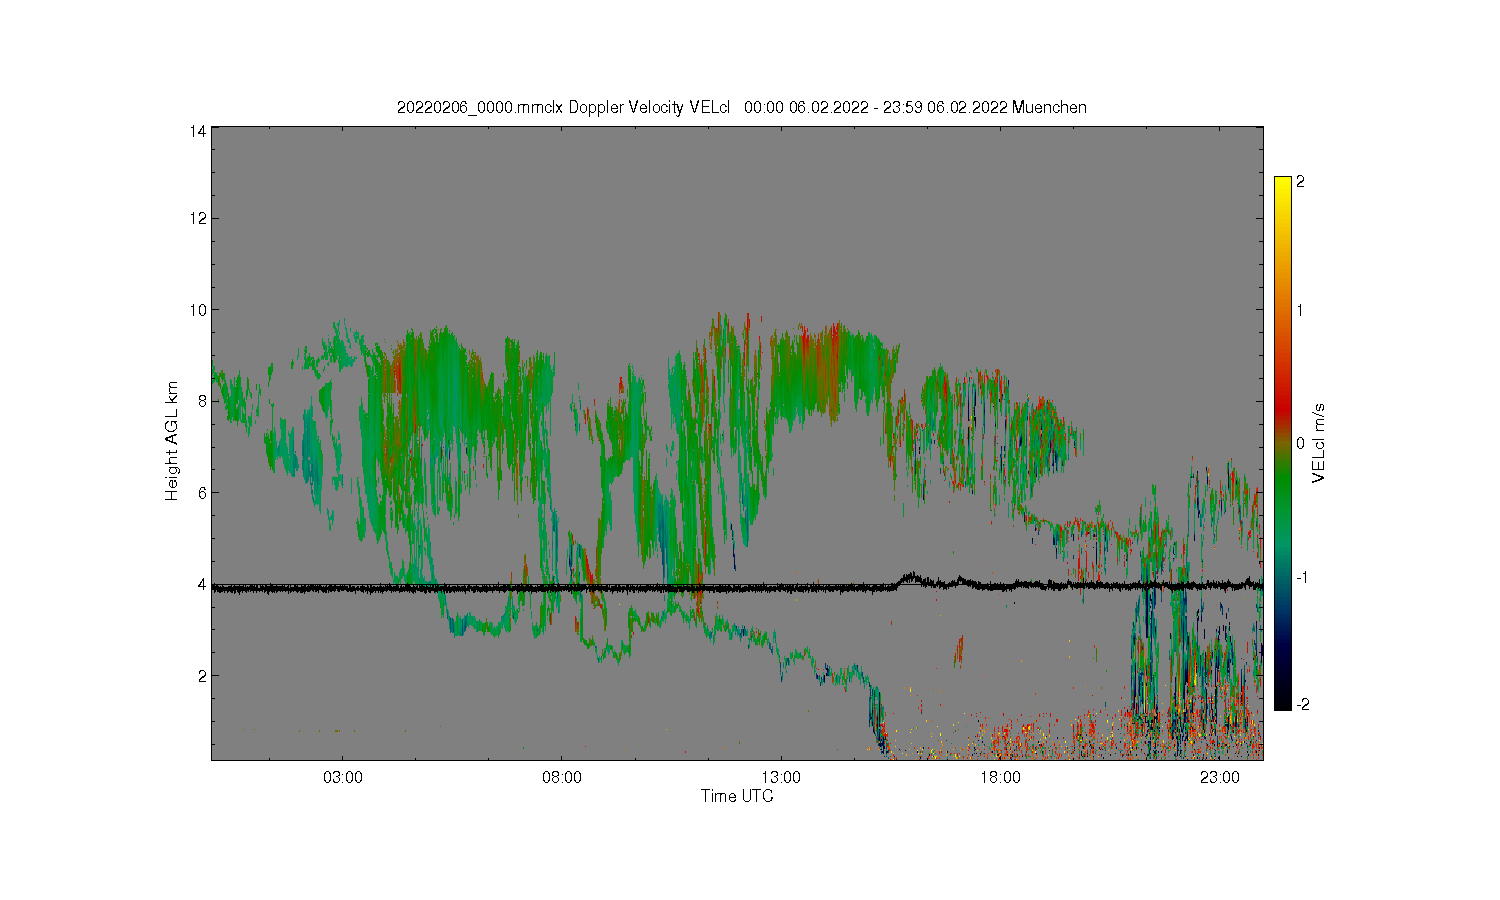1500x900 pixels.
Task: Click the plot title text
Action: click(741, 107)
